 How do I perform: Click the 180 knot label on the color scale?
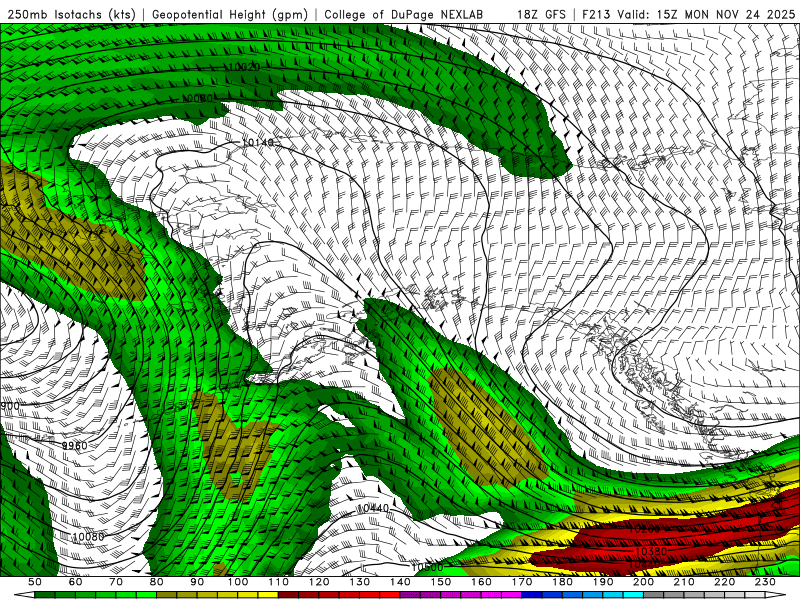(x=563, y=582)
